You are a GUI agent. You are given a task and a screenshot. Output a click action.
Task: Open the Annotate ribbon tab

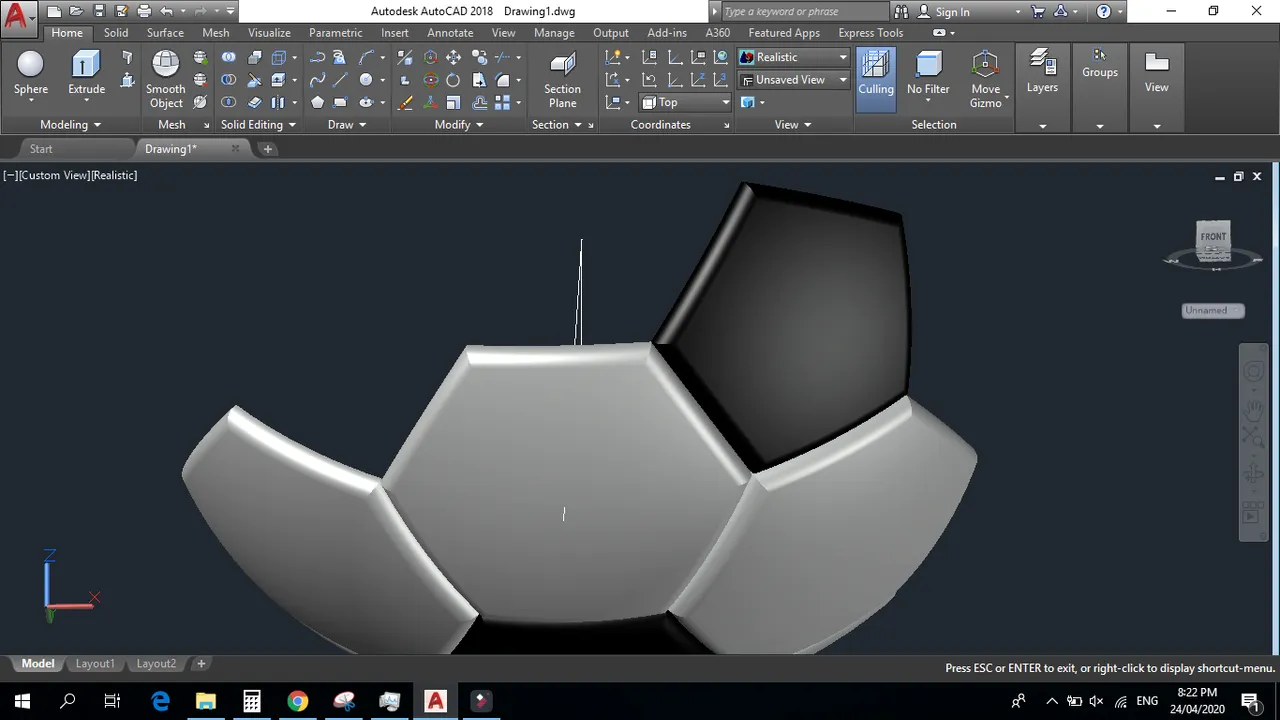450,33
